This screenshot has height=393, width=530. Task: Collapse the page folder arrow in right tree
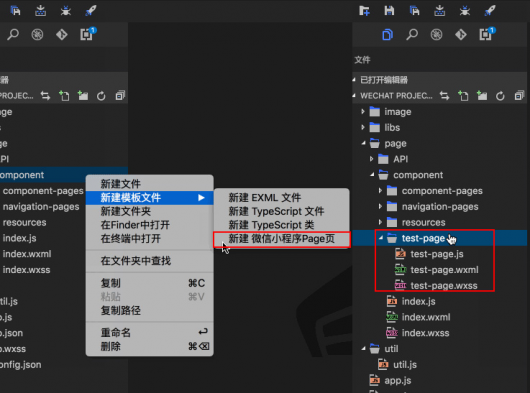click(x=363, y=143)
